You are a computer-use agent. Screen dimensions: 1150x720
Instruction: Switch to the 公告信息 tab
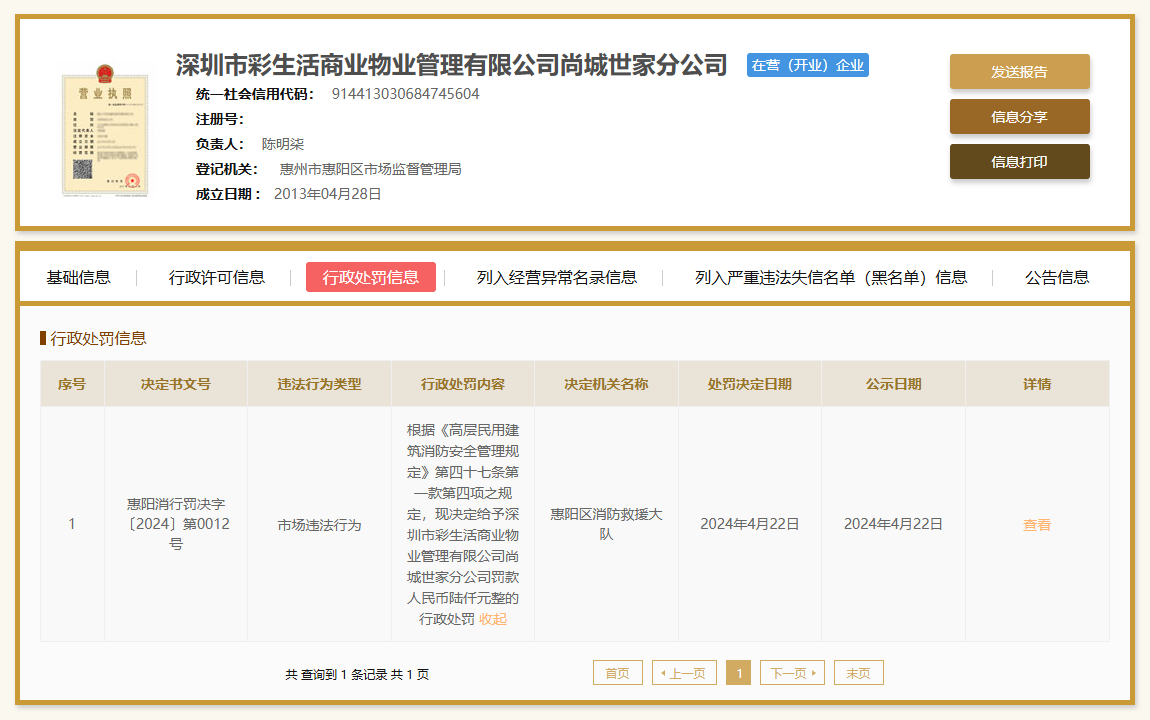tap(1057, 277)
